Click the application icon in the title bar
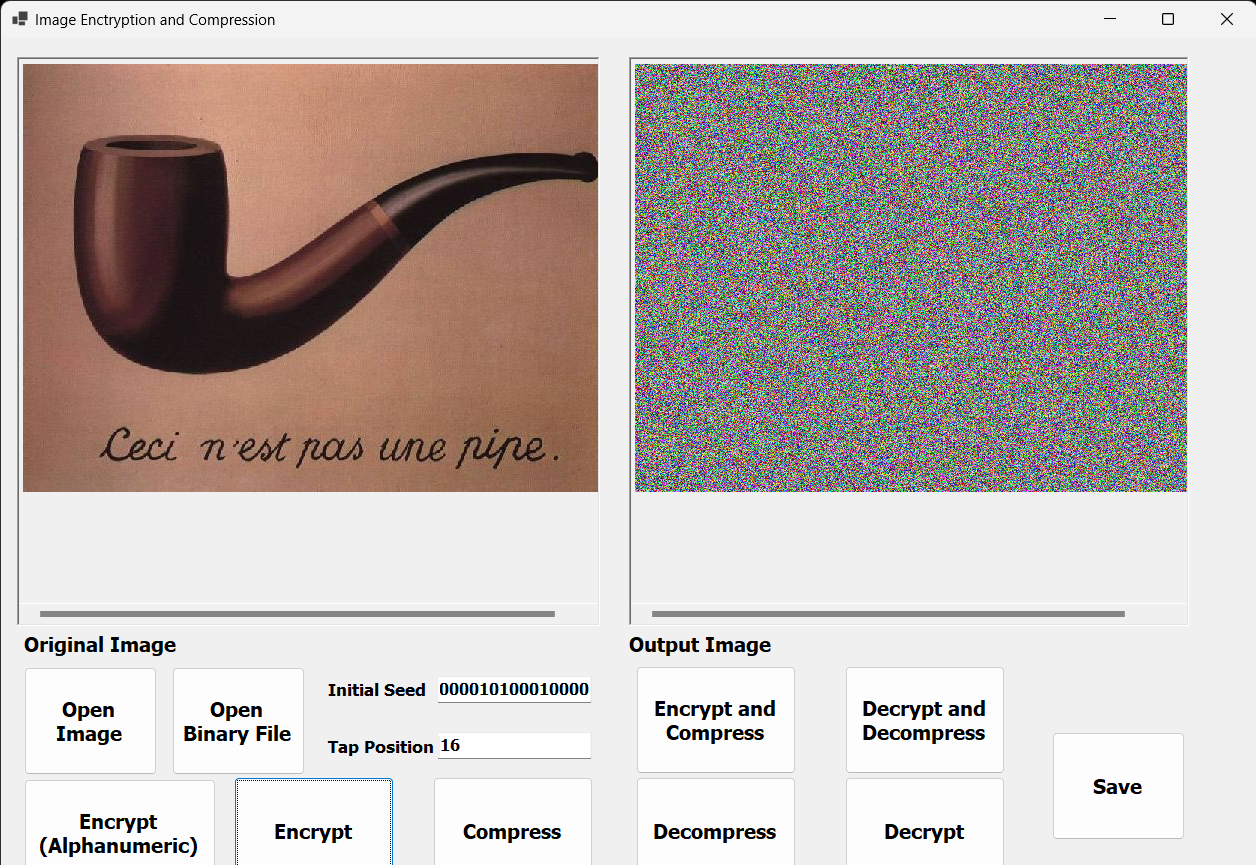Viewport: 1256px width, 865px height. coord(20,19)
